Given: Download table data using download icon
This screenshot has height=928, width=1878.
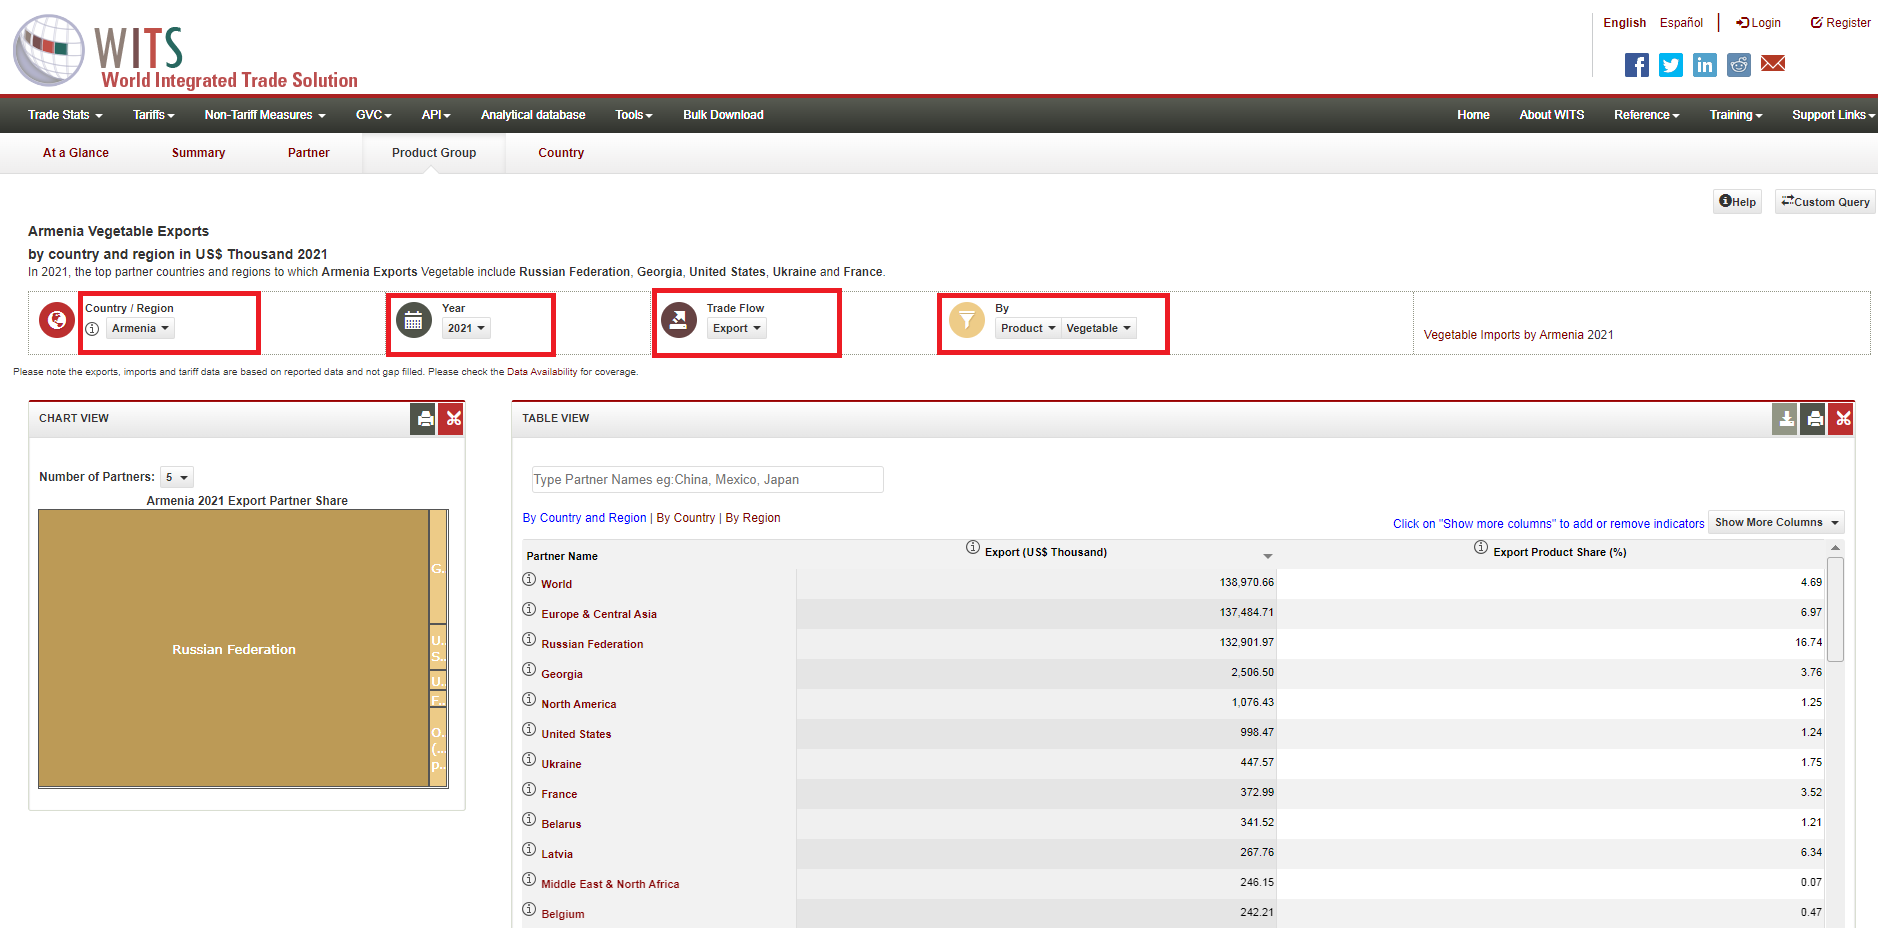Looking at the screenshot, I should tap(1785, 419).
